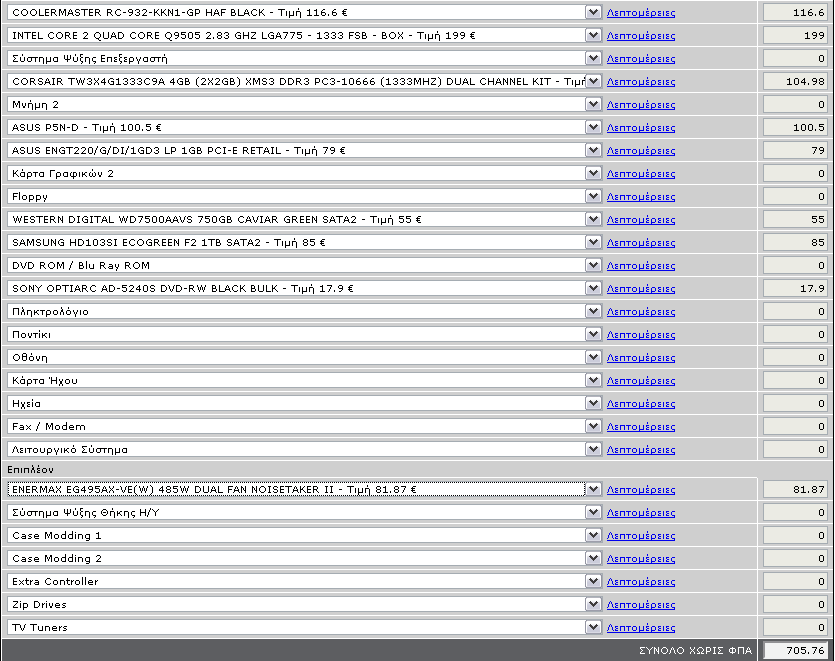Click the 55 price field
The image size is (835, 661).
pos(796,219)
